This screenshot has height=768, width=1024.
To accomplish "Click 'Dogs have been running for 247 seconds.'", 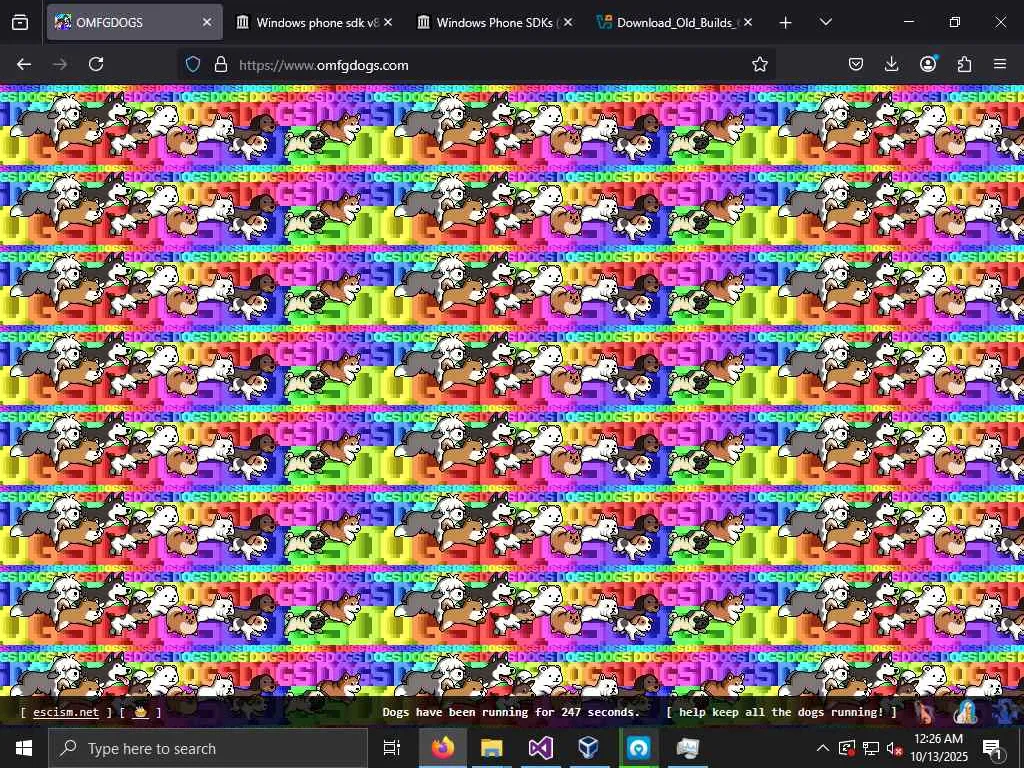I will point(511,712).
